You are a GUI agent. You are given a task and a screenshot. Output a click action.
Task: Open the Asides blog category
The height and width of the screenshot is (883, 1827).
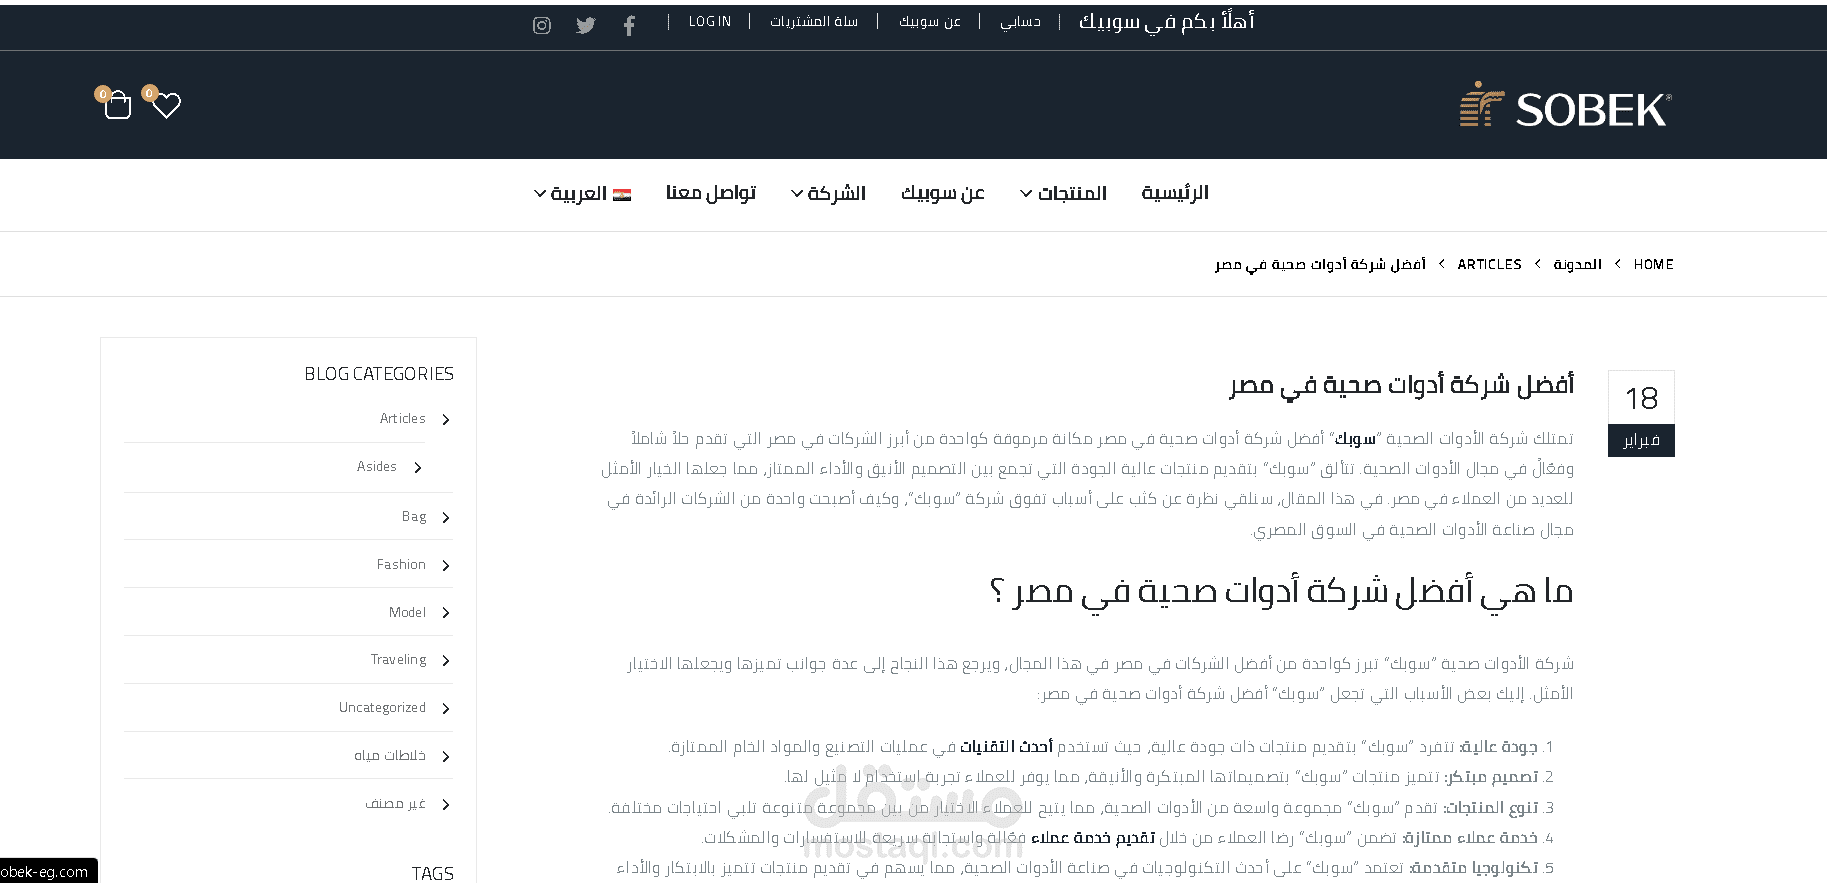pos(377,466)
